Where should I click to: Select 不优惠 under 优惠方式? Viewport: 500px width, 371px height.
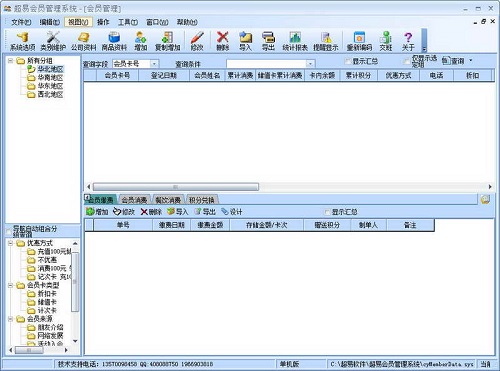[x=47, y=260]
